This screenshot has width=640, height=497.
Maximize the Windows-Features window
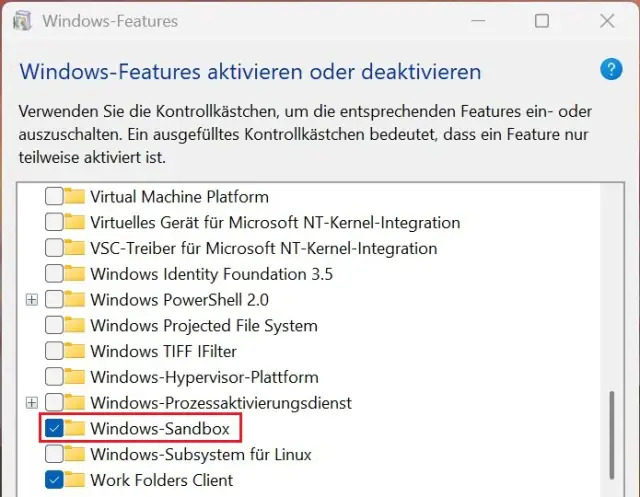click(542, 20)
